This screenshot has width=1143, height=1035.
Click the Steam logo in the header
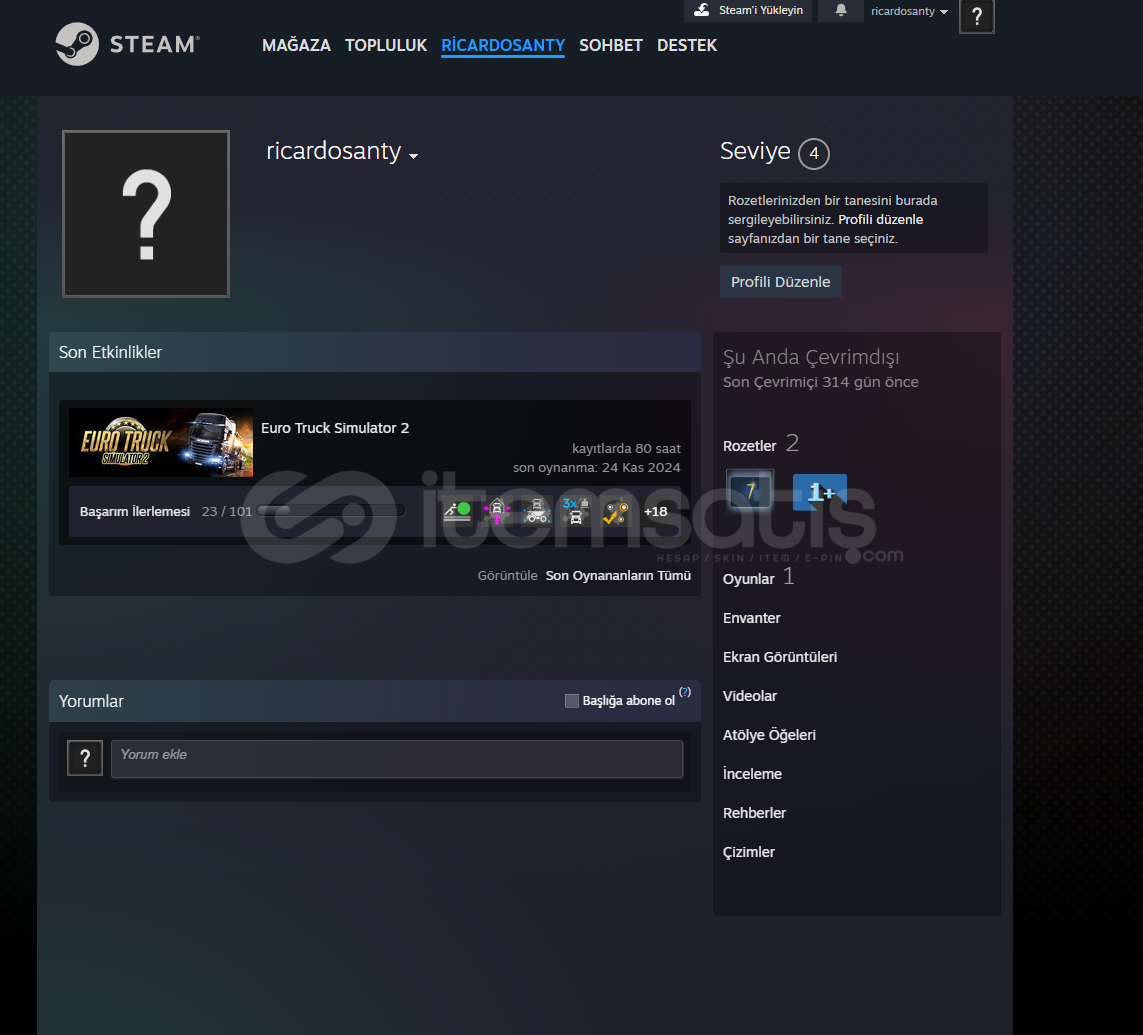[128, 44]
